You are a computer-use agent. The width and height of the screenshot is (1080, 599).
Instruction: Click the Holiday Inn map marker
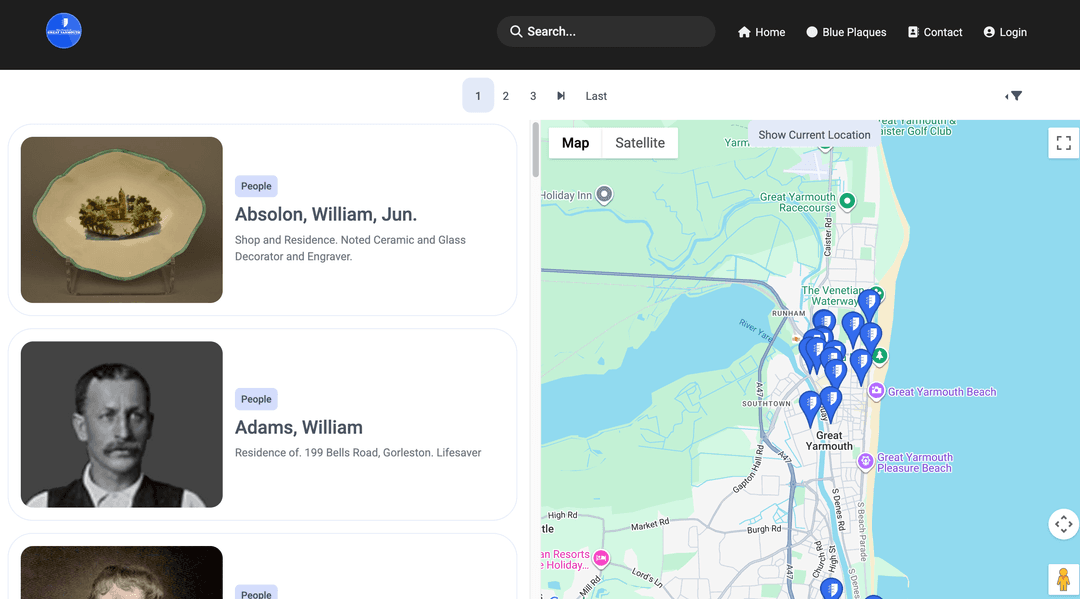604,194
